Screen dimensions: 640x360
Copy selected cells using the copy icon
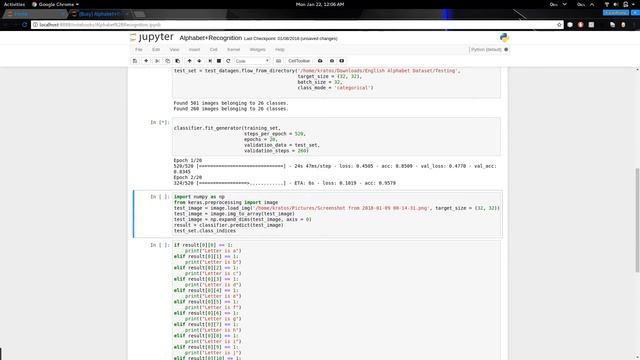(x=167, y=61)
